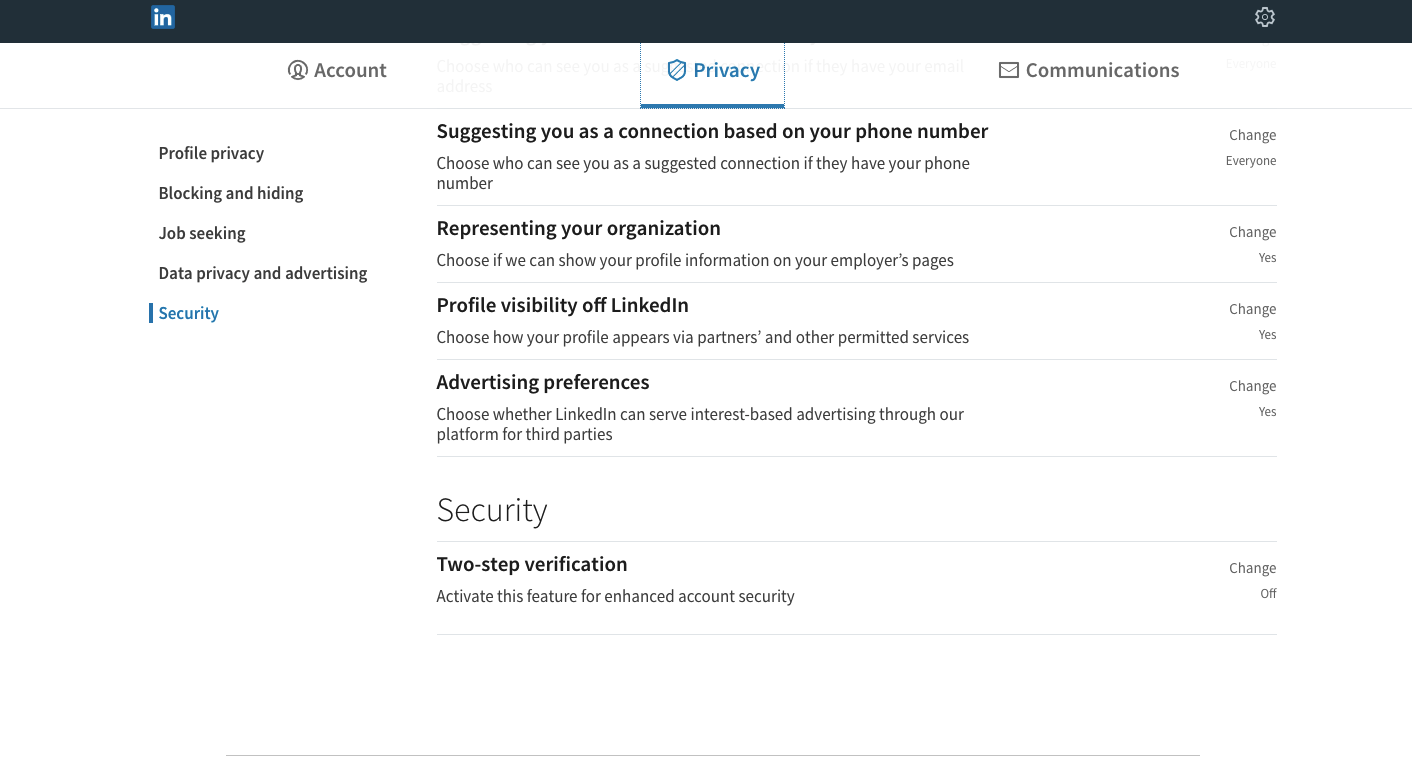Click the Advertising preferences heading
Screen dimensions: 1412x761
point(543,382)
